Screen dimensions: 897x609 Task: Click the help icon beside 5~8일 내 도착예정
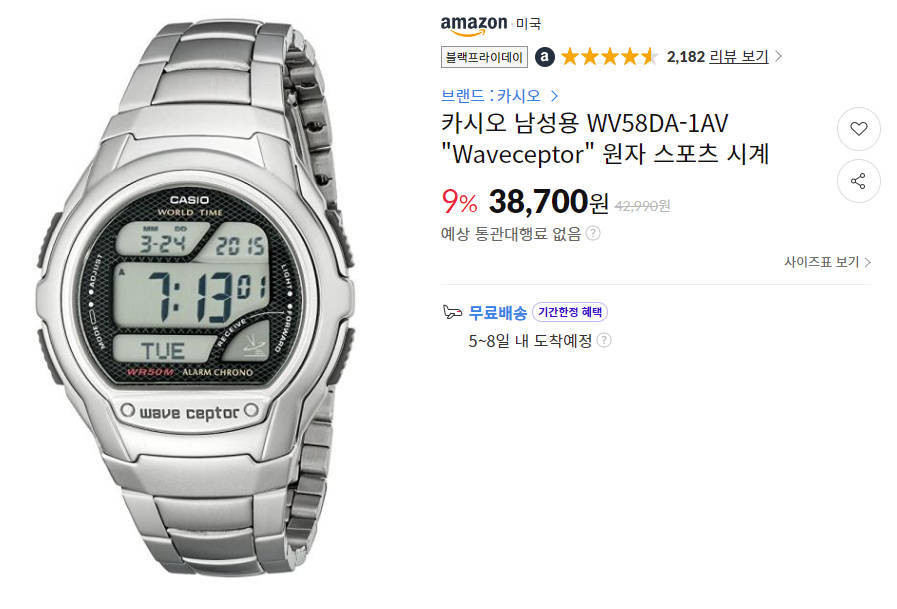[x=604, y=340]
